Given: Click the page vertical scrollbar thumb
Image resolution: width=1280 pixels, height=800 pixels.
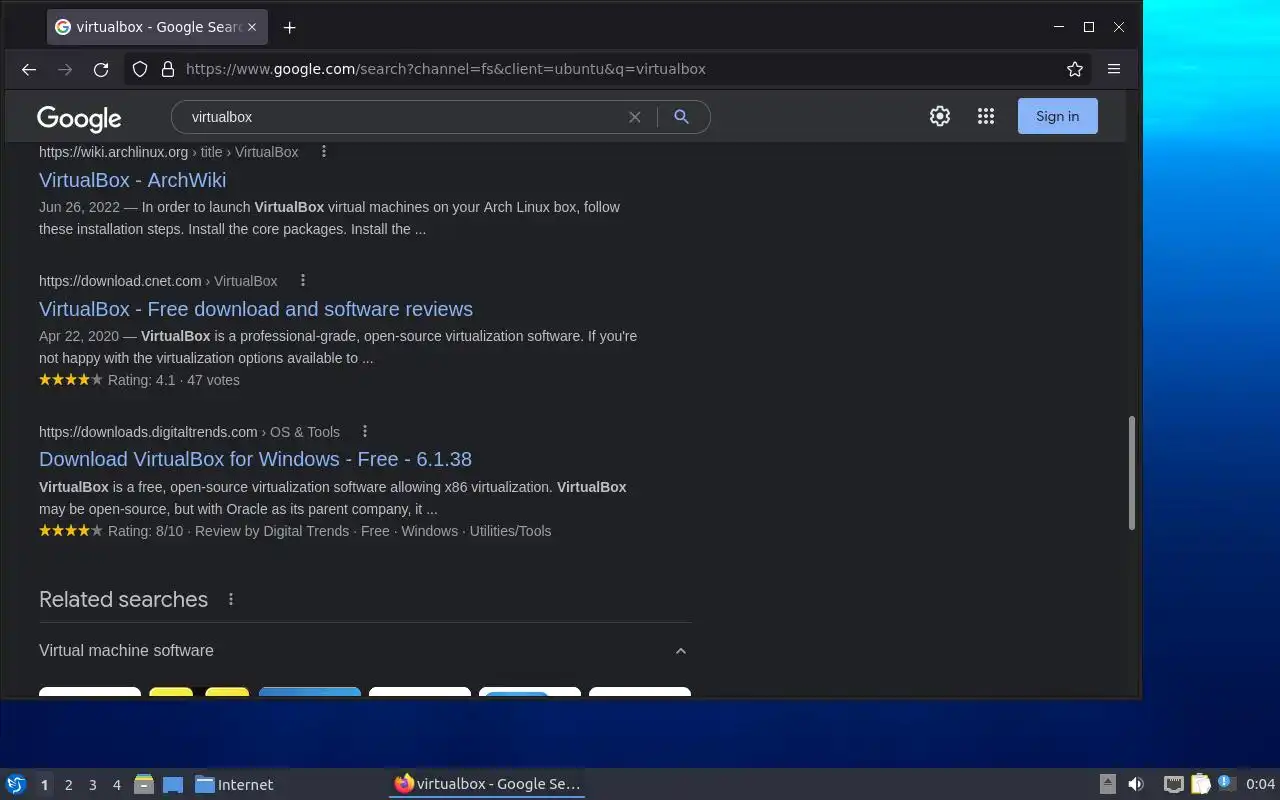Looking at the screenshot, I should 1132,473.
